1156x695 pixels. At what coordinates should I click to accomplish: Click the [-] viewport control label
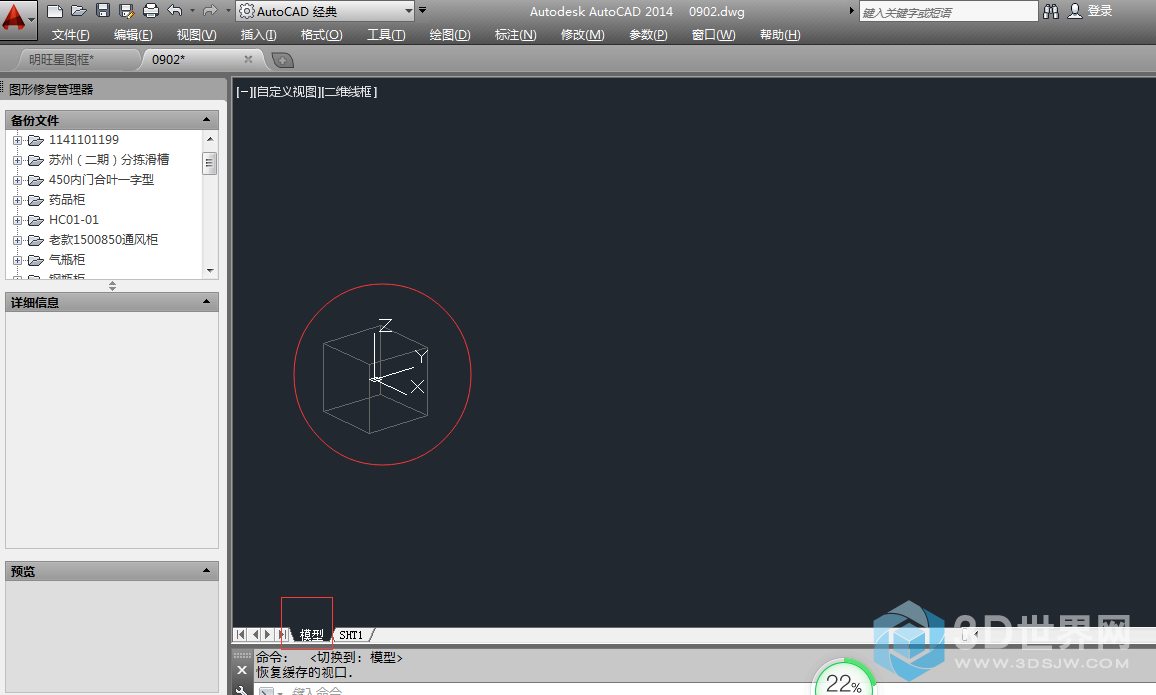point(244,92)
